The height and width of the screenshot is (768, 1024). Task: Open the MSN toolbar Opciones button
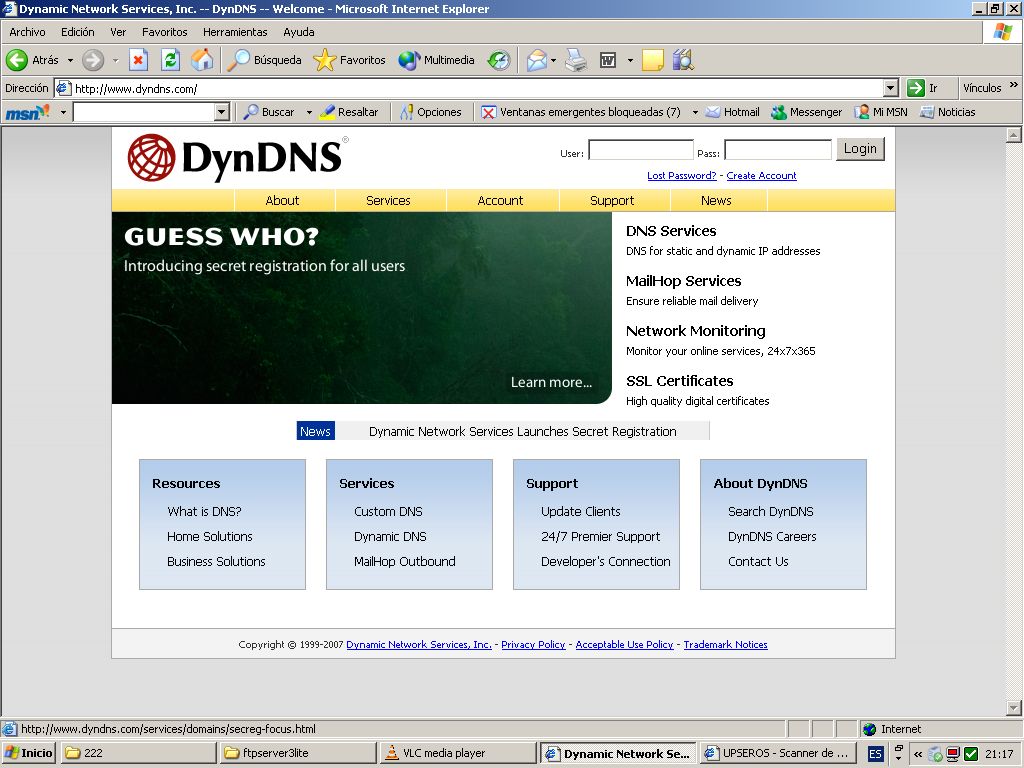coord(431,112)
